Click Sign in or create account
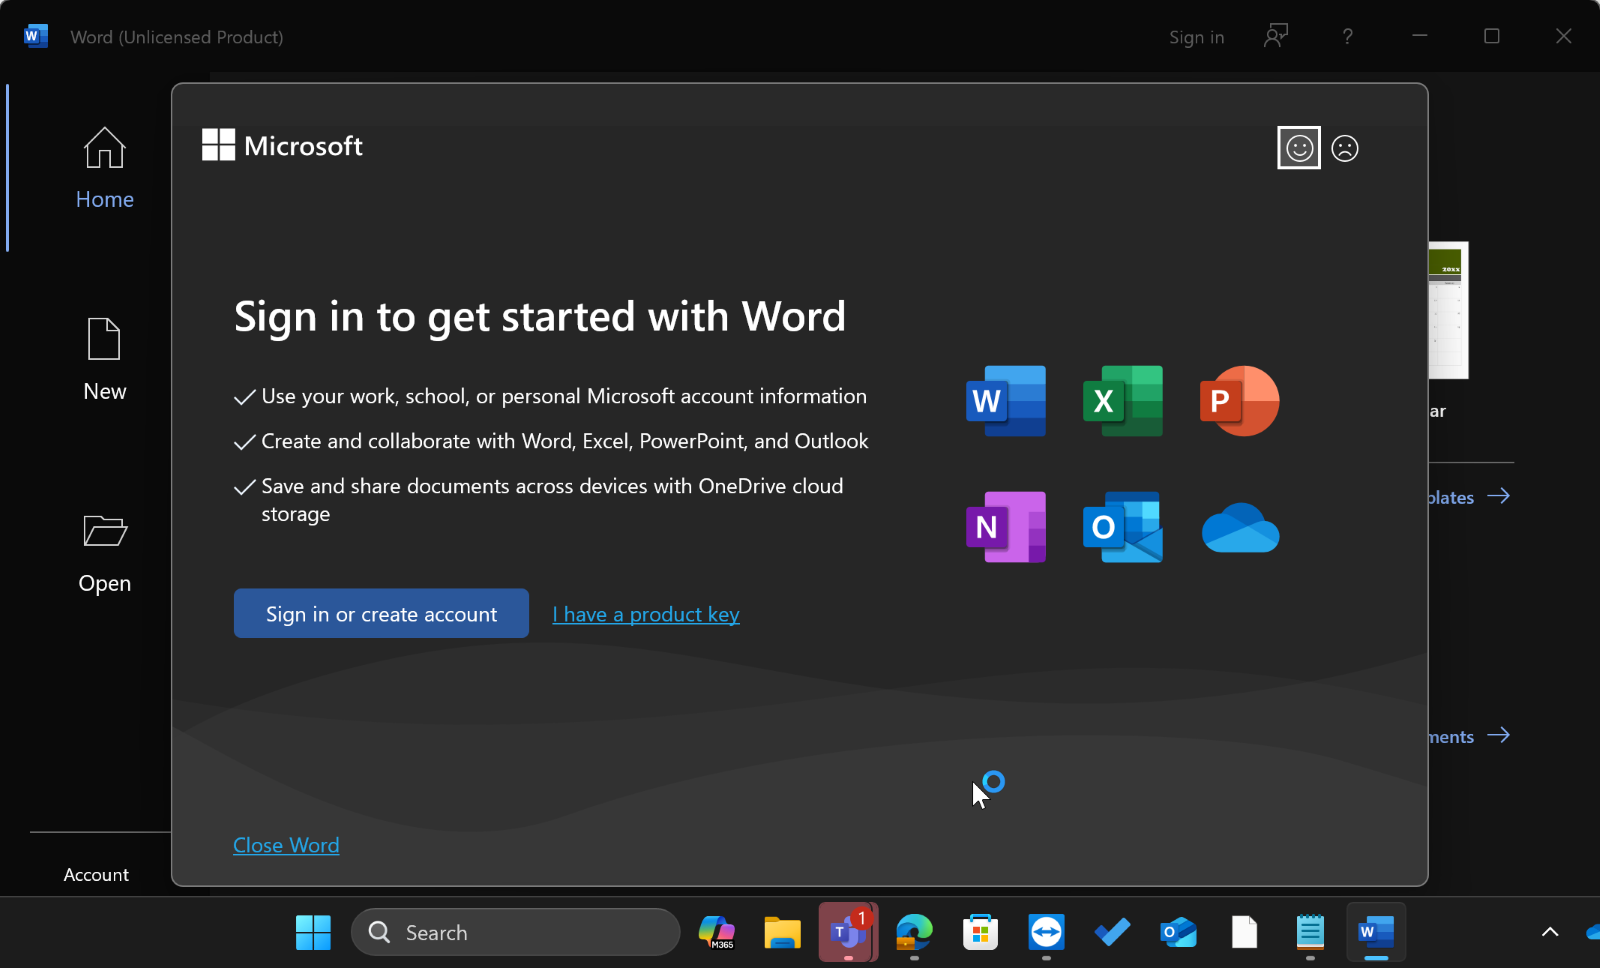 click(x=381, y=613)
